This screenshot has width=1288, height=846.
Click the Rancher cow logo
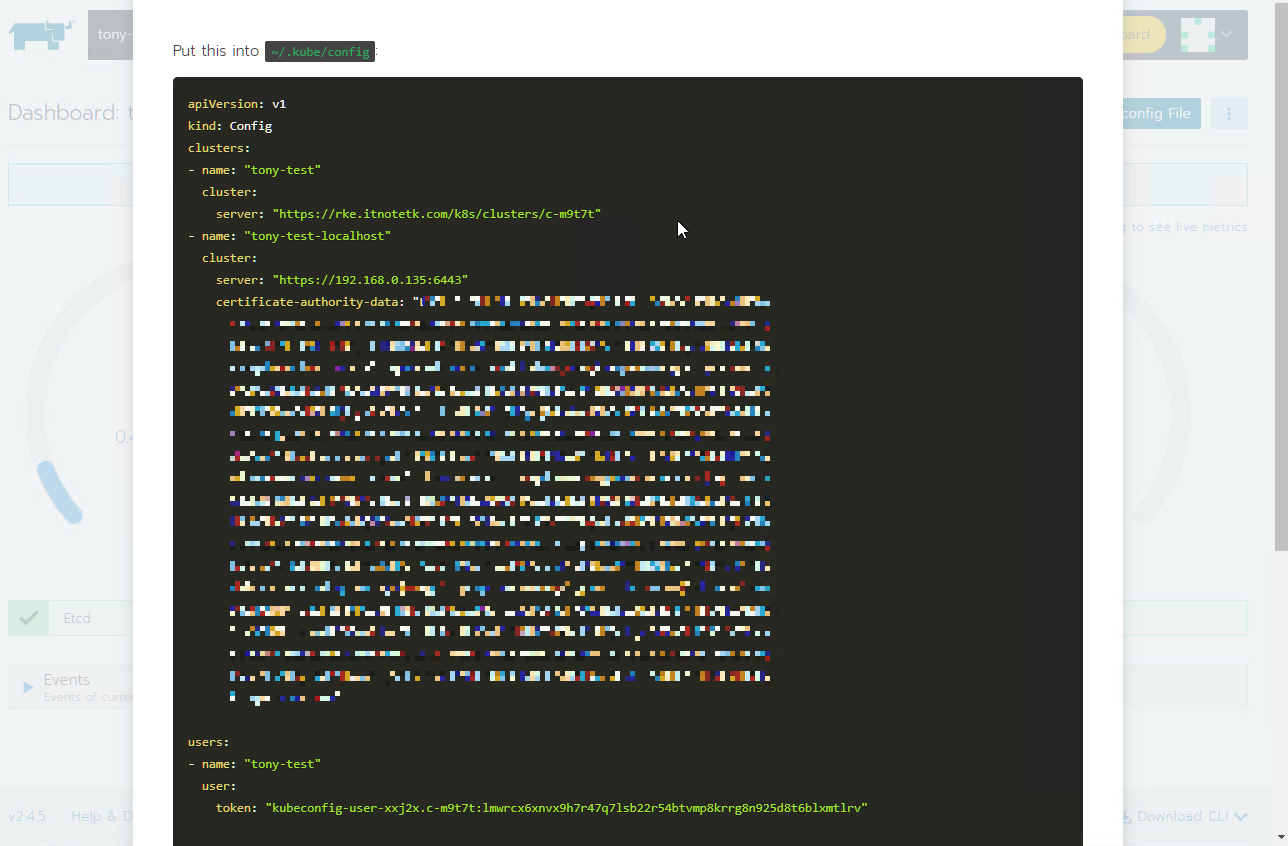(41, 35)
